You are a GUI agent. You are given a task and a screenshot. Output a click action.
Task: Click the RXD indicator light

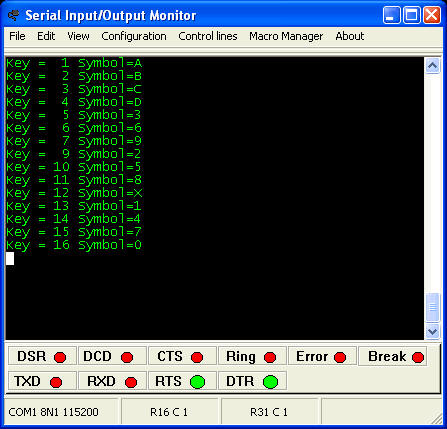[131, 382]
